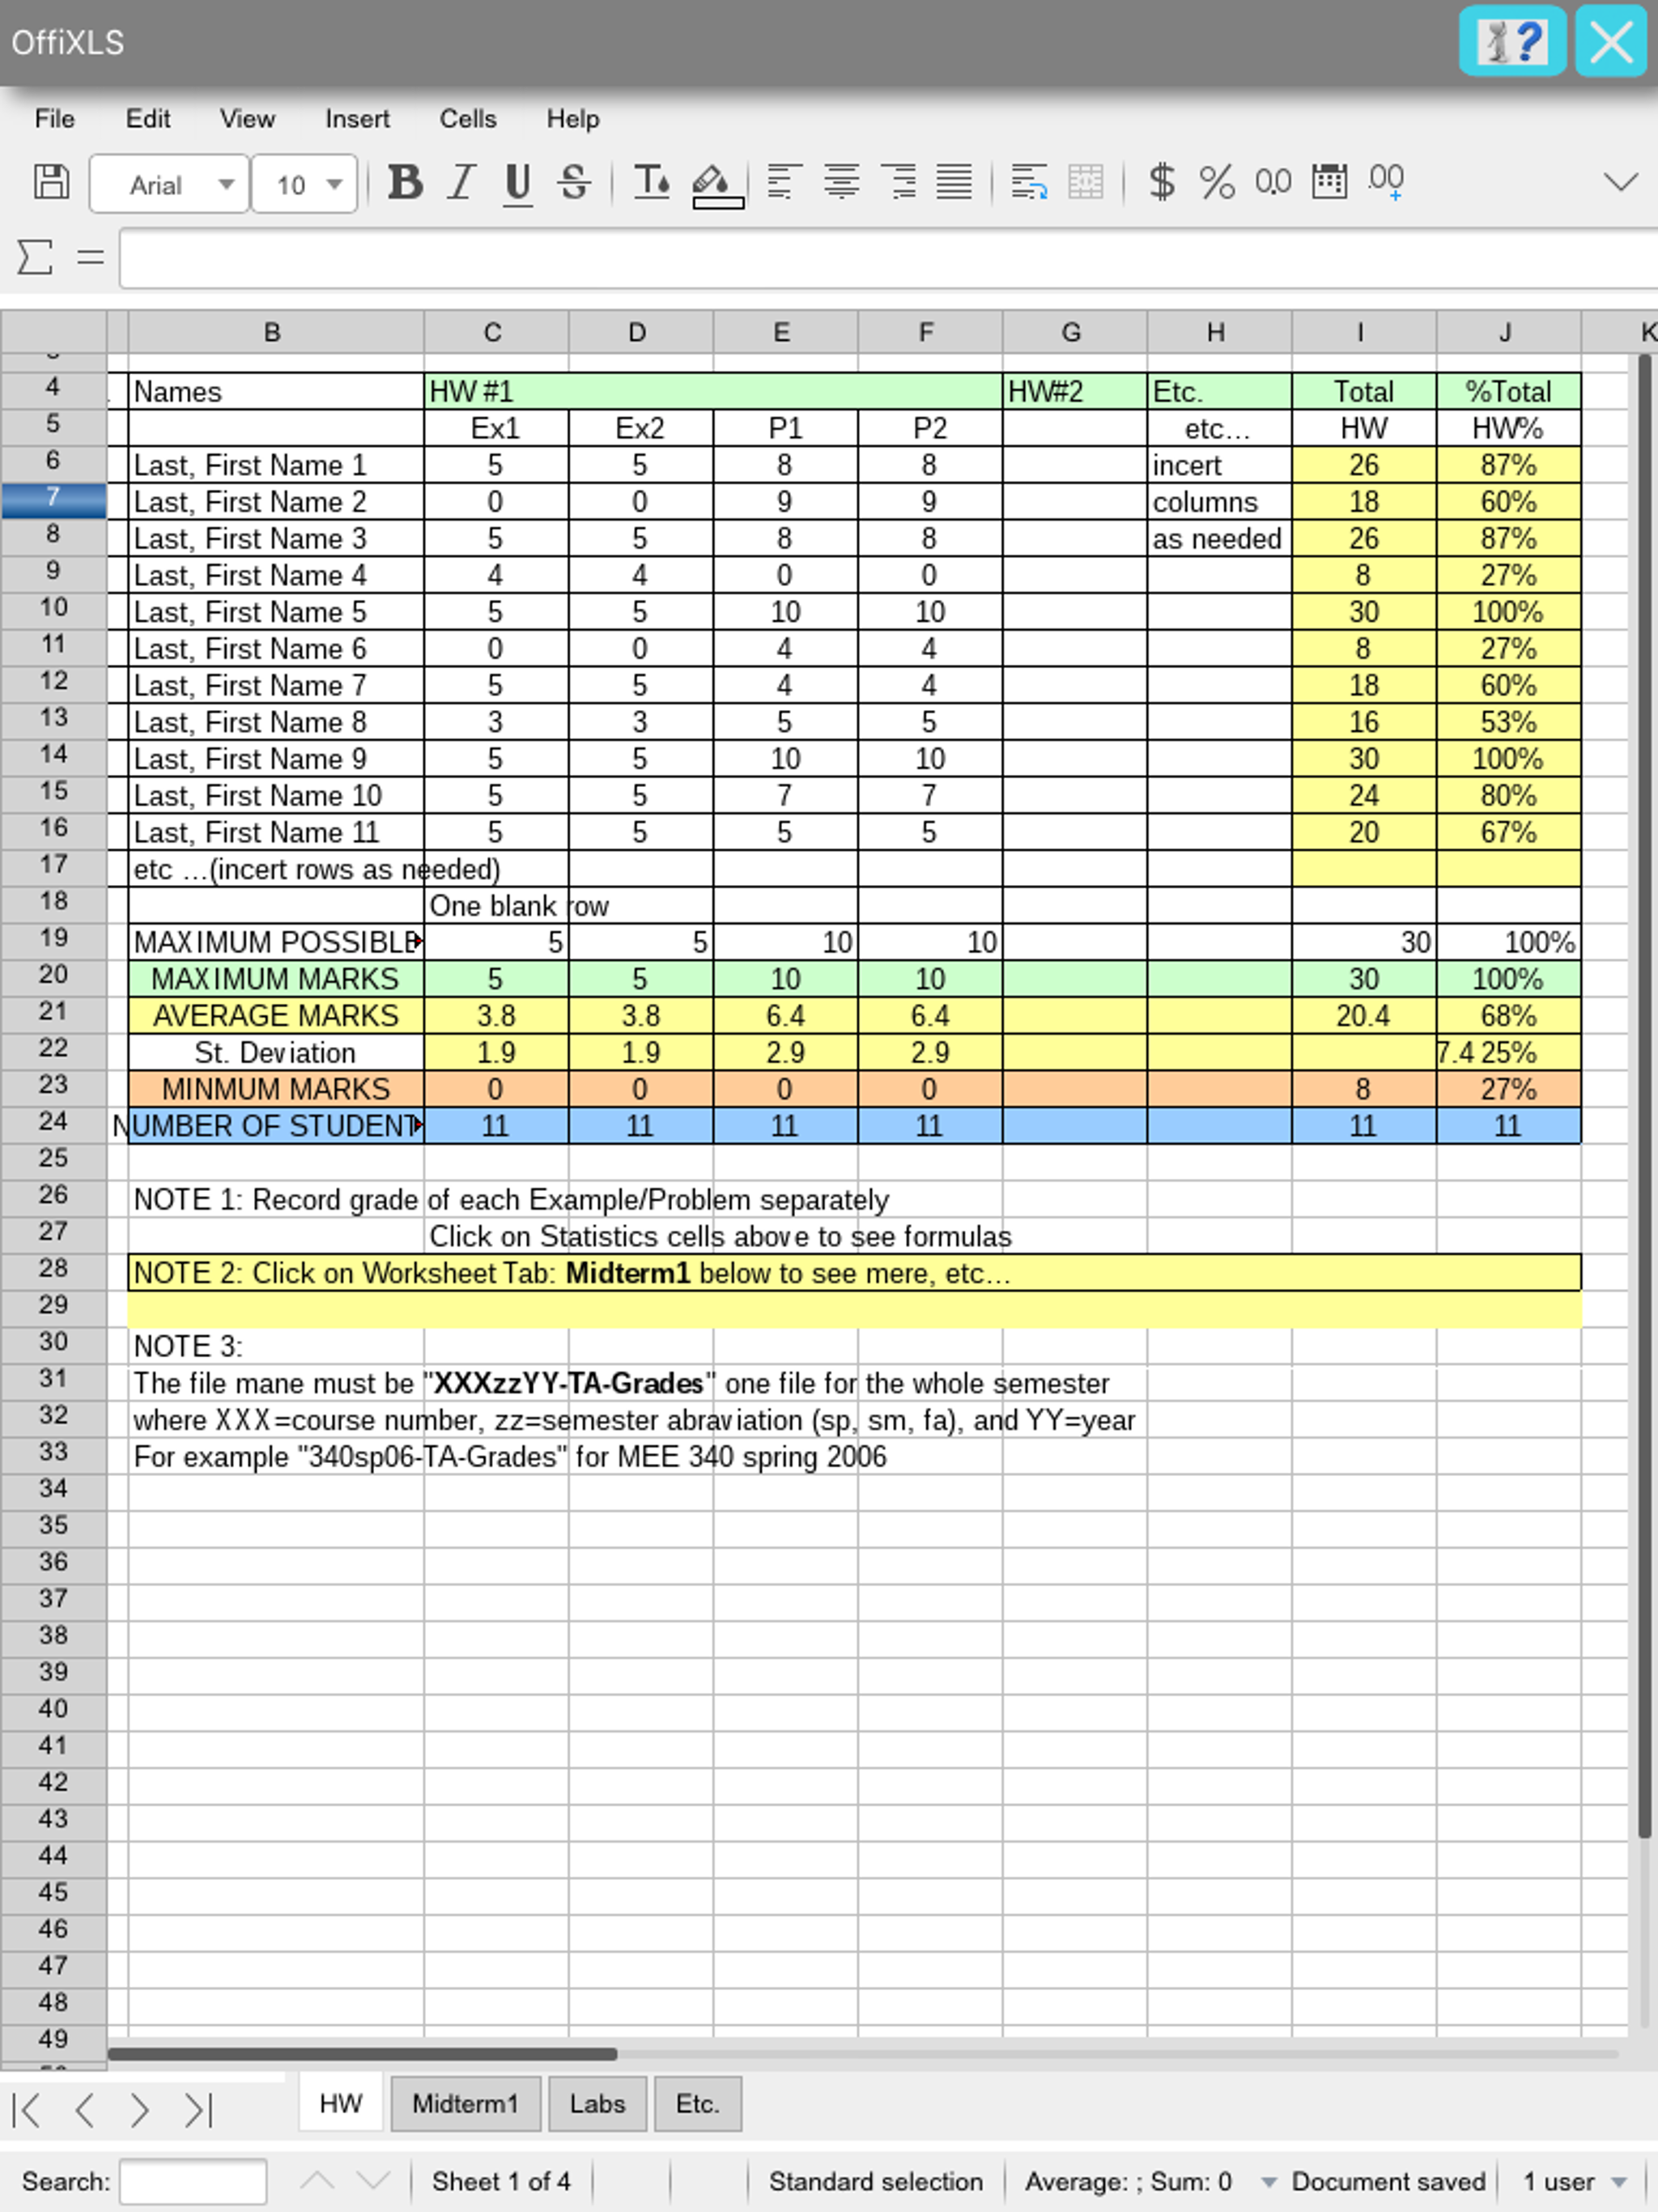Viewport: 1658px width, 2212px height.
Task: Toggle bold formatting
Action: tap(404, 182)
